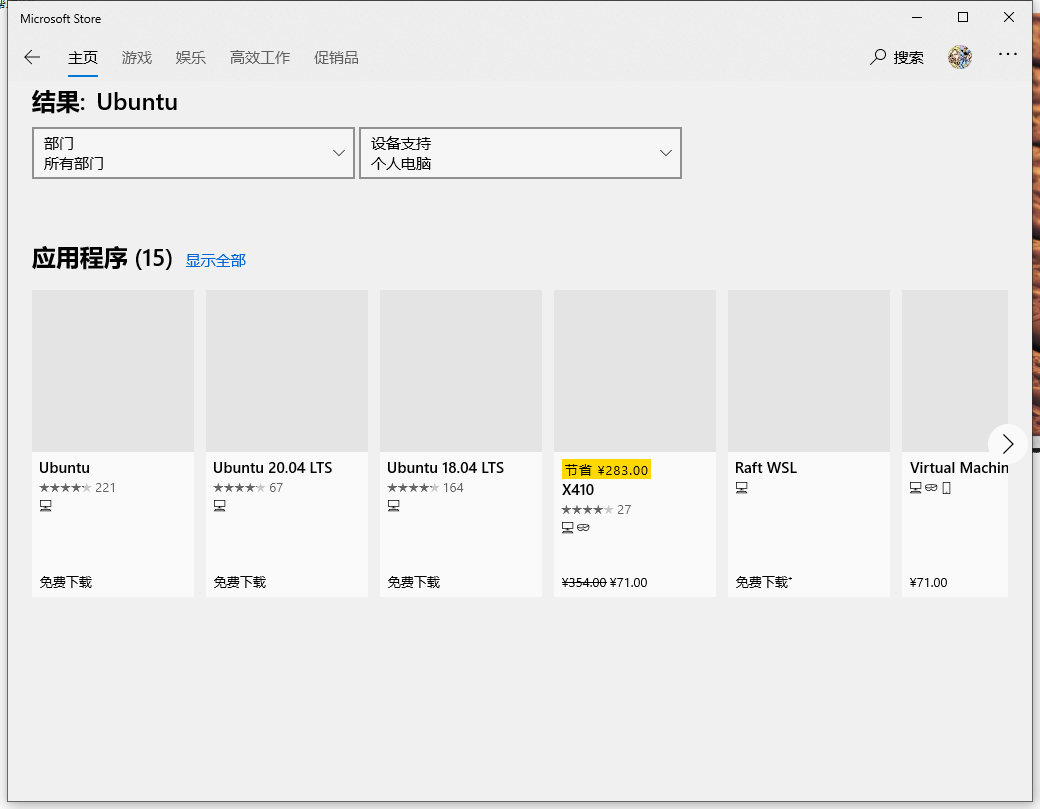Click the X410 app thumbnail image
Screen dimensions: 1040x809
pos(635,371)
